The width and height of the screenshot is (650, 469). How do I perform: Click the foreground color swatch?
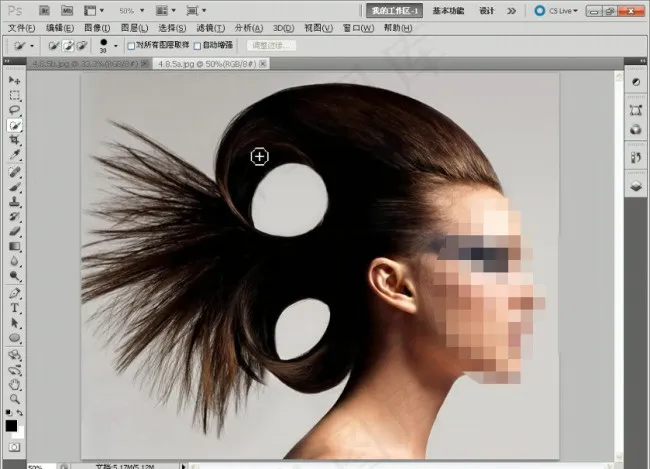11,426
